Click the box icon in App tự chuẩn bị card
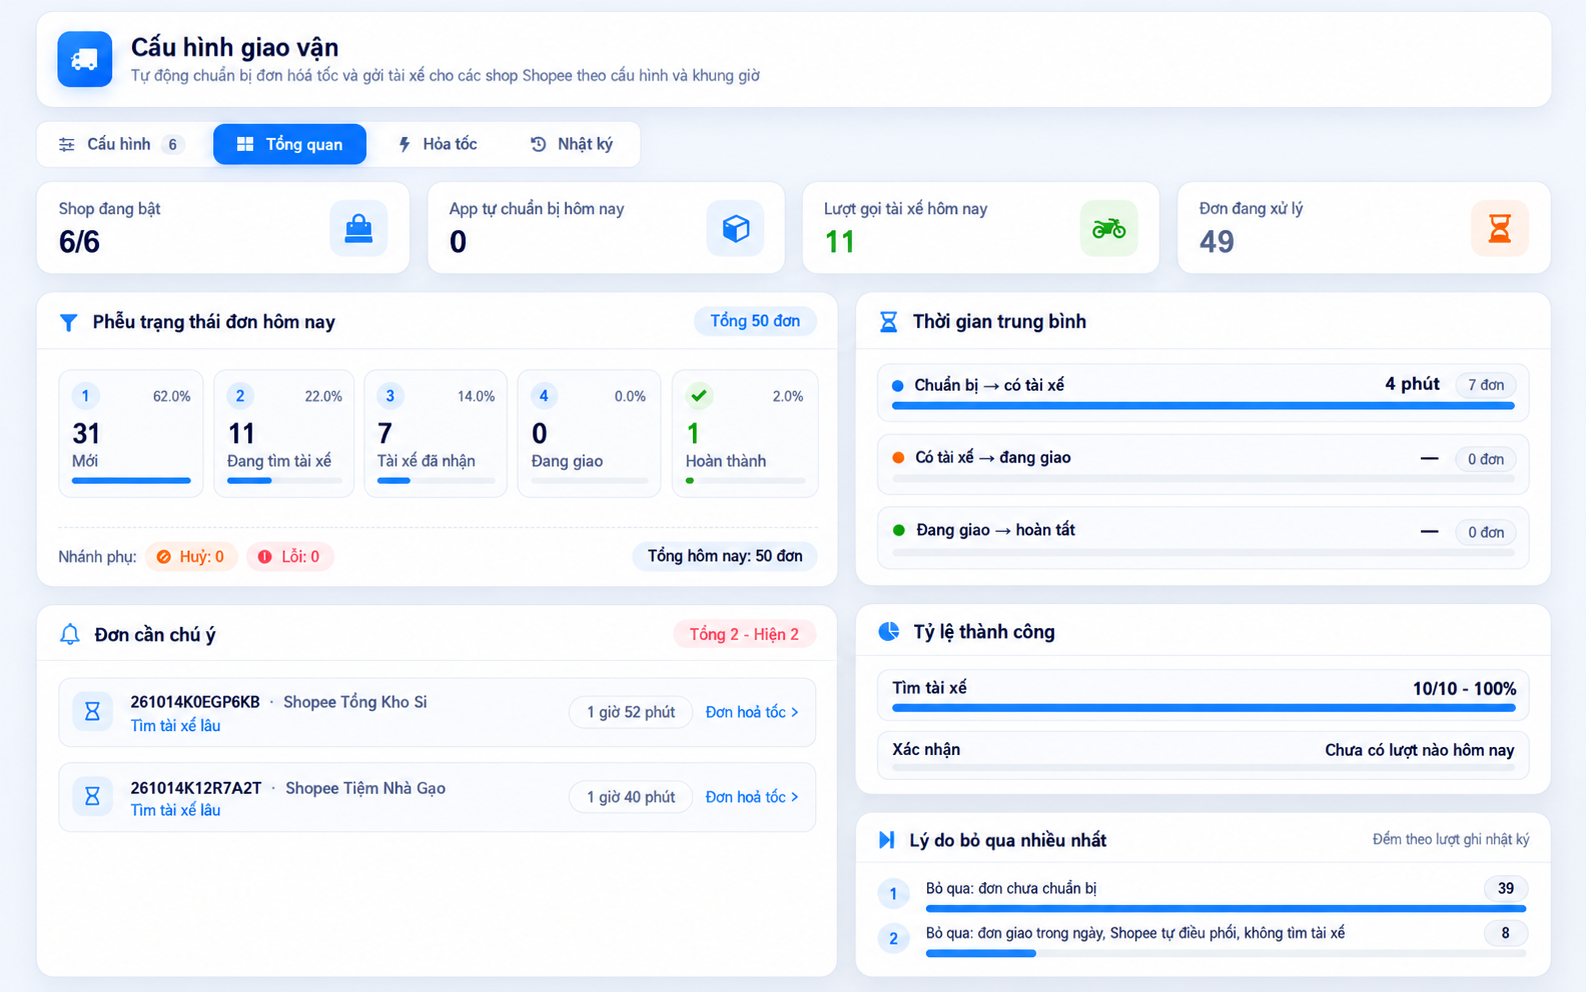 click(735, 229)
